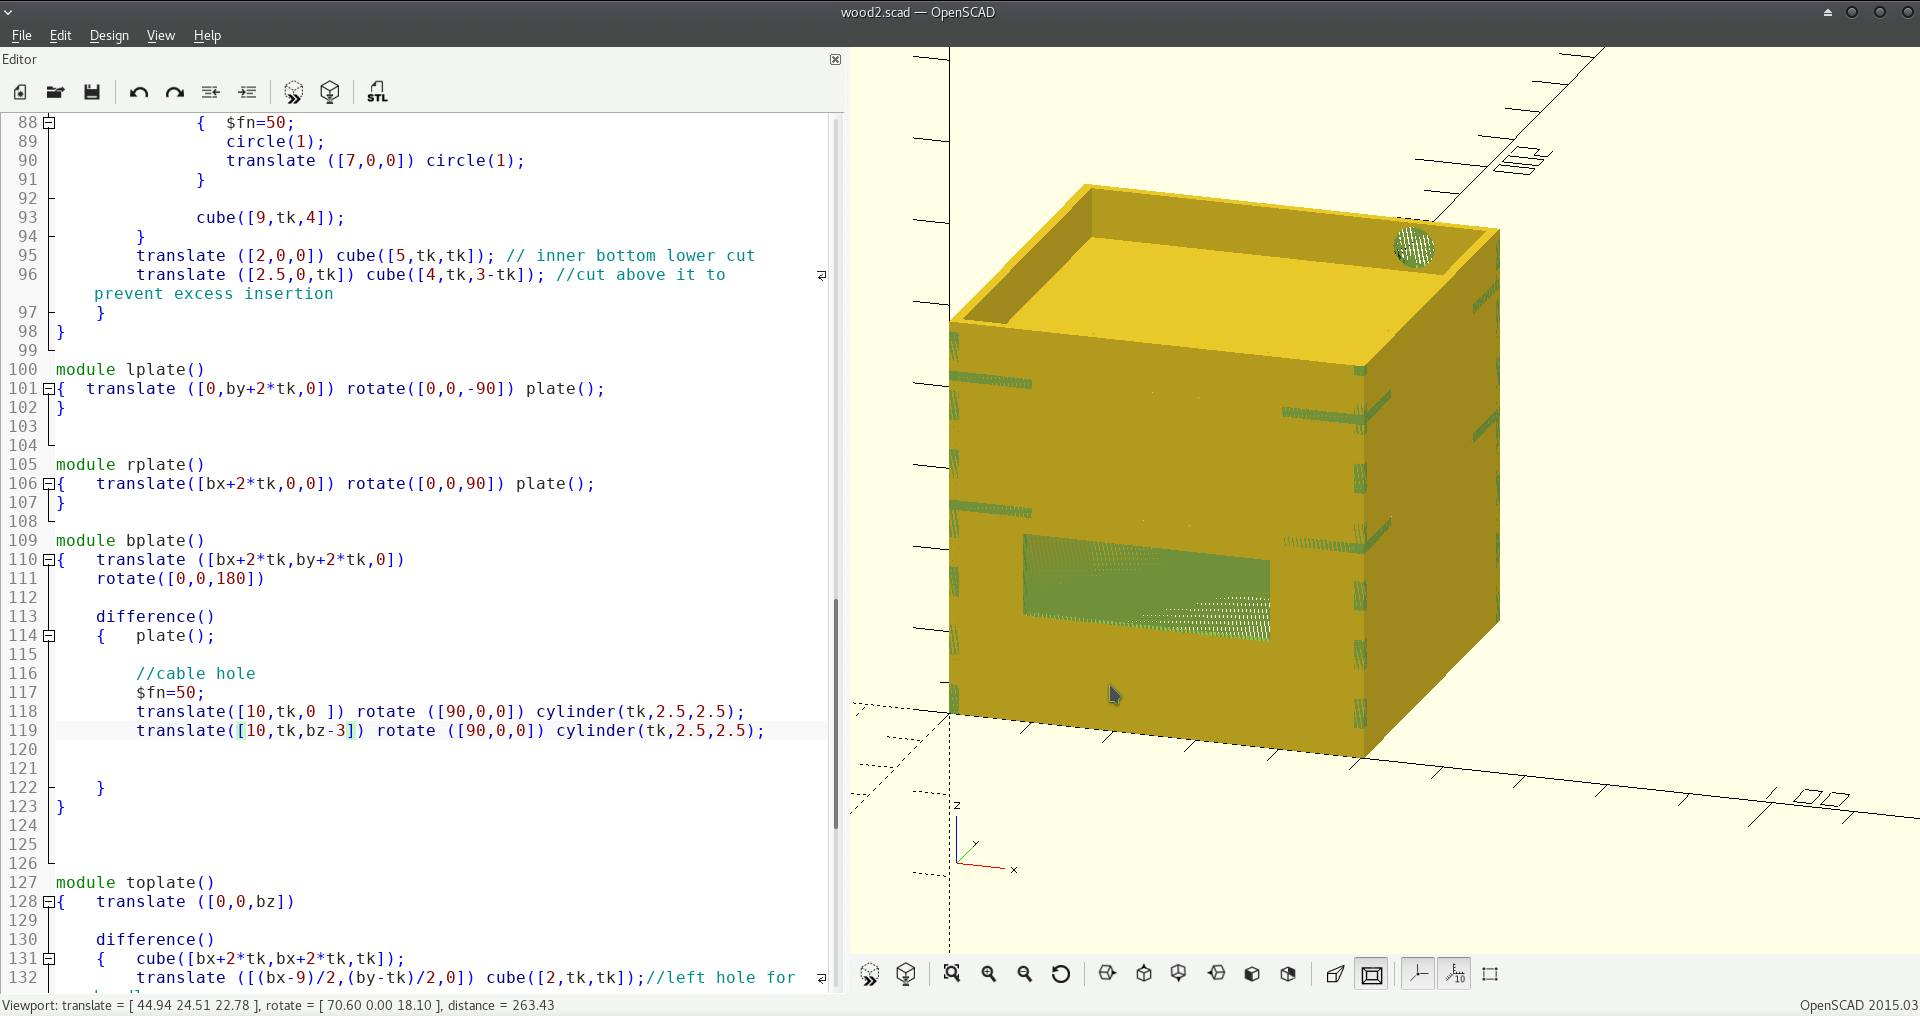1920x1016 pixels.
Task: Click Preview icon in editor toolbar
Action: tap(293, 92)
